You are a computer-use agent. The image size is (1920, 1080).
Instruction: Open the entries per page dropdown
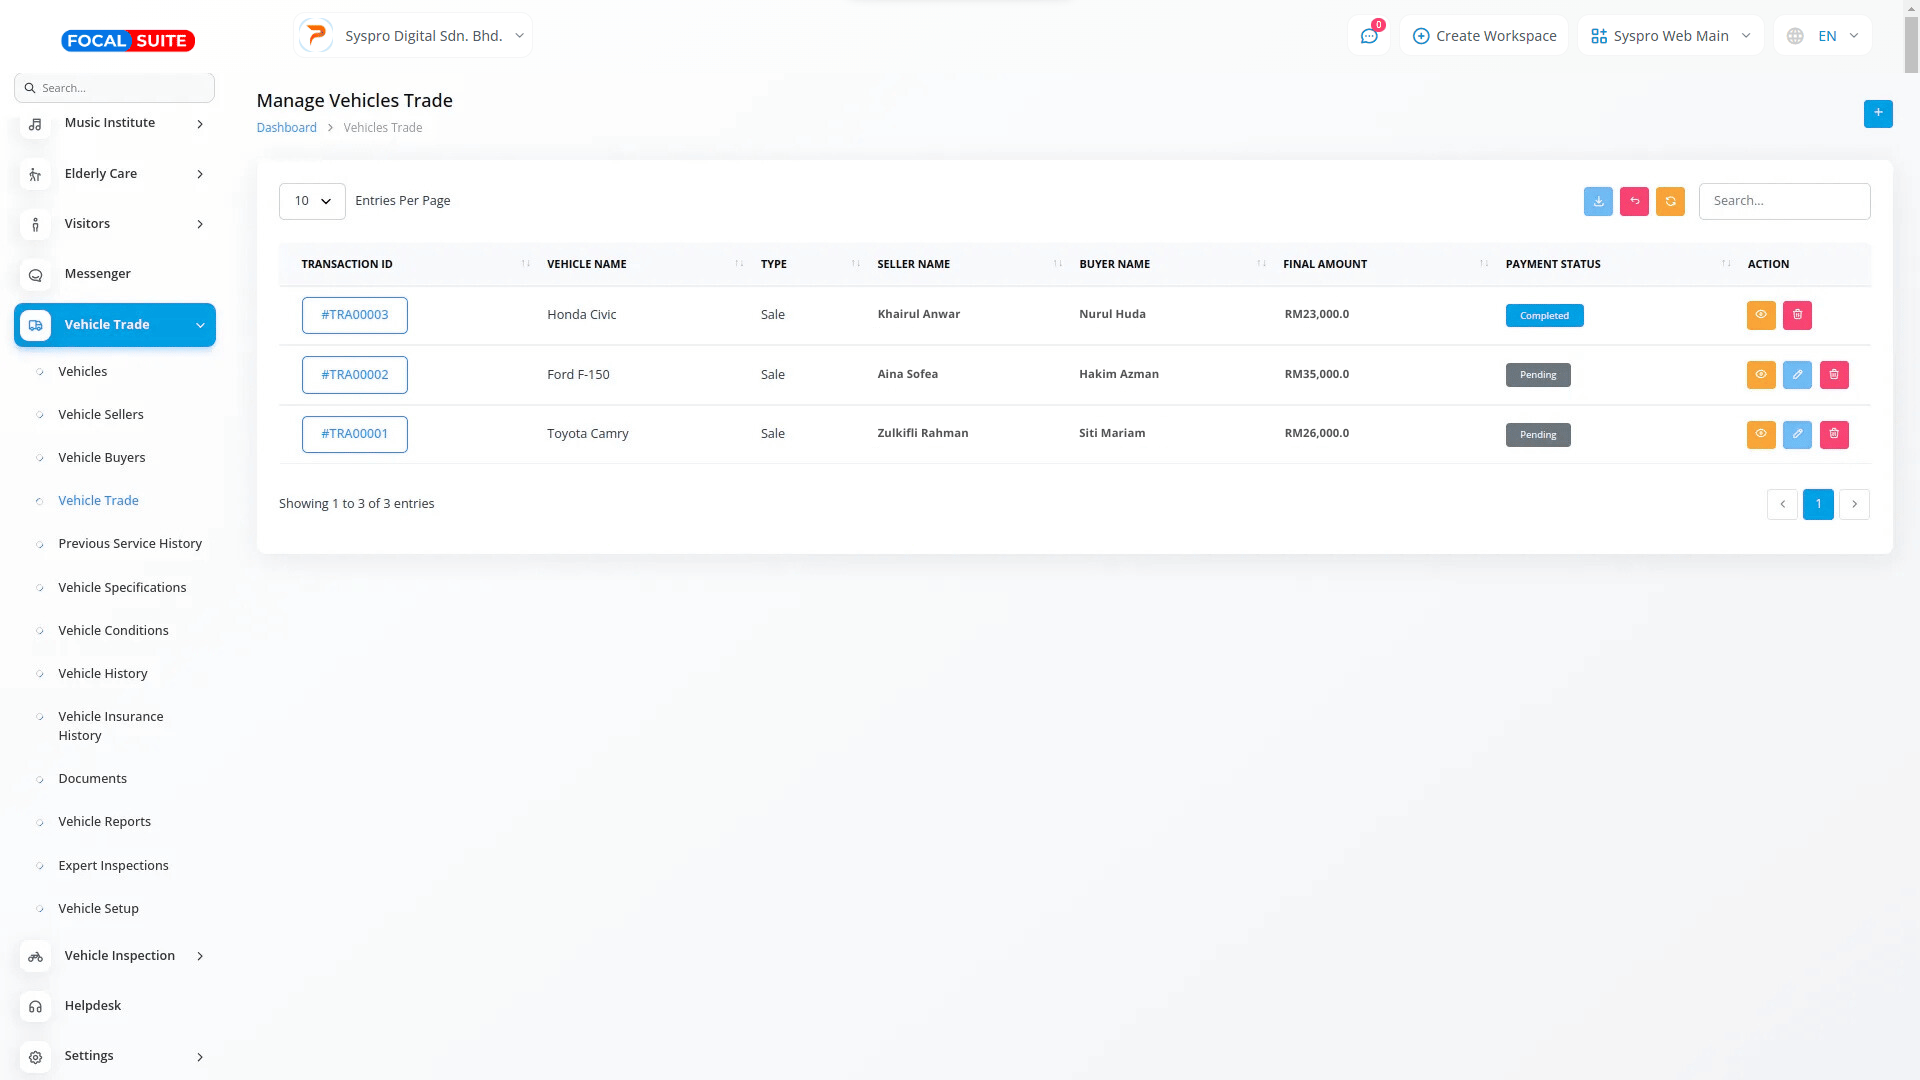pyautogui.click(x=312, y=201)
